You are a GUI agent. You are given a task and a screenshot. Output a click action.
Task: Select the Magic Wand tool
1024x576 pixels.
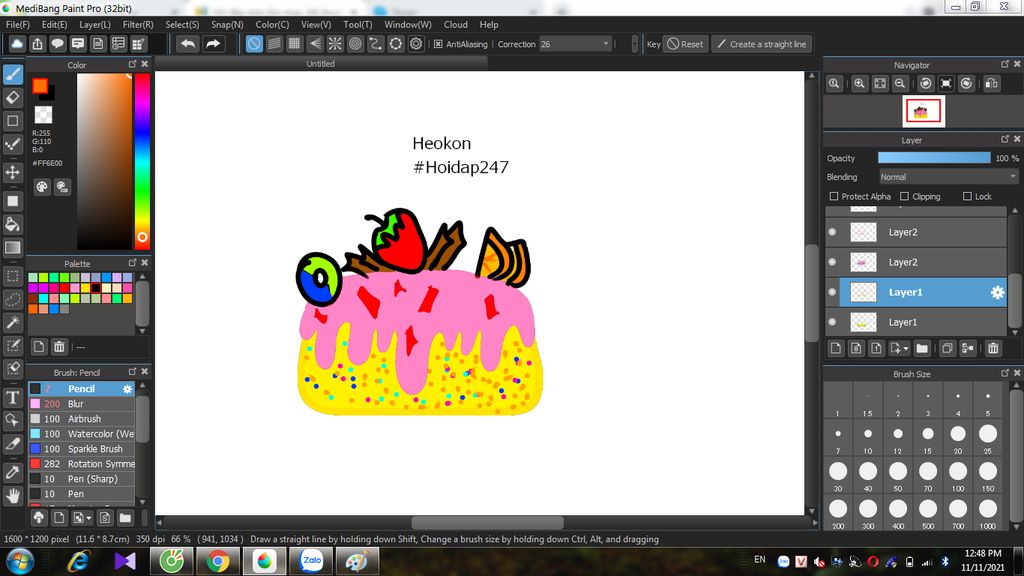(x=12, y=323)
